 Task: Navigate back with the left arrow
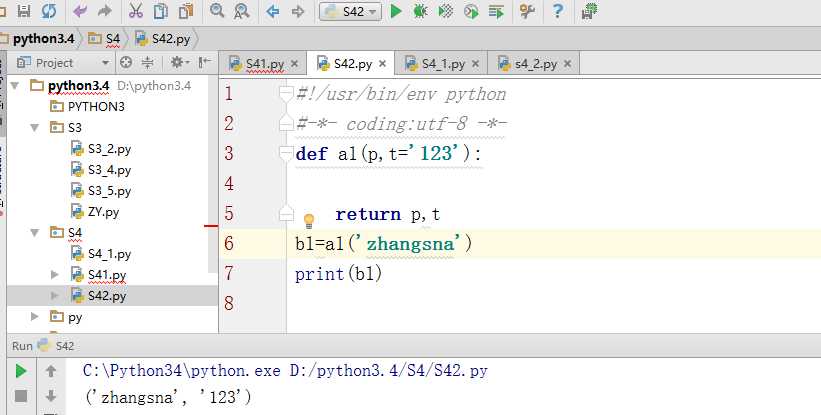click(x=272, y=11)
